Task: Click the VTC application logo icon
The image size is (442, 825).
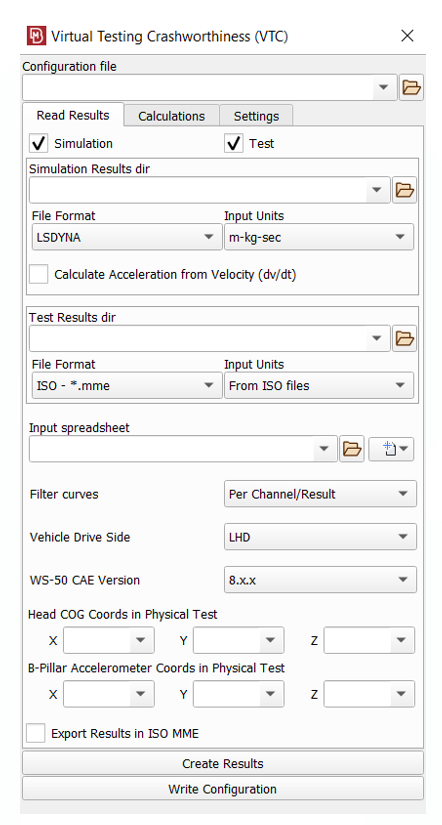Action: tap(36, 36)
